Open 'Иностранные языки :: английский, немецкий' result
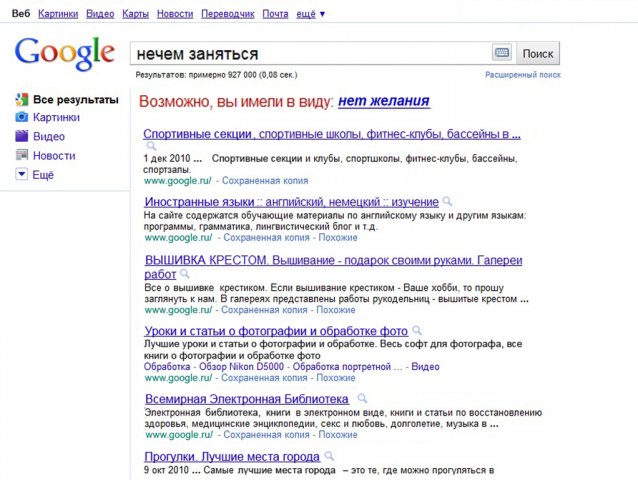Viewport: 638px width, 480px height. pos(291,202)
